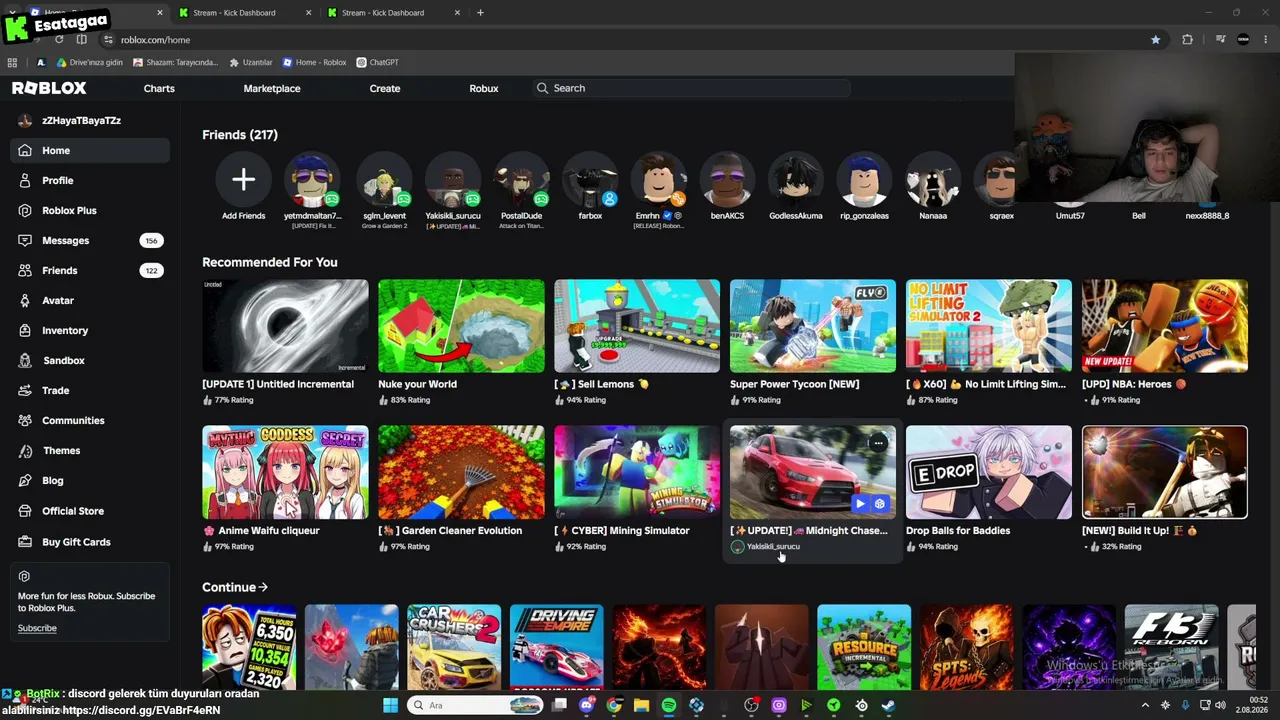
Task: Focus the Roblox Search field
Action: point(690,88)
